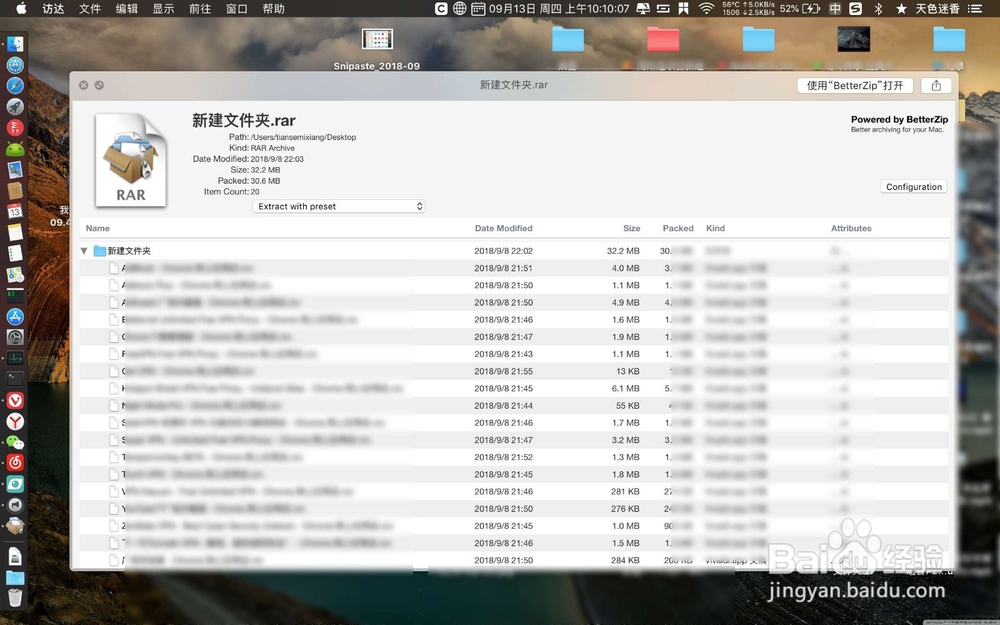Screen dimensions: 1000x625
Task: Launch Safari compass icon in Dock
Action: tap(15, 85)
